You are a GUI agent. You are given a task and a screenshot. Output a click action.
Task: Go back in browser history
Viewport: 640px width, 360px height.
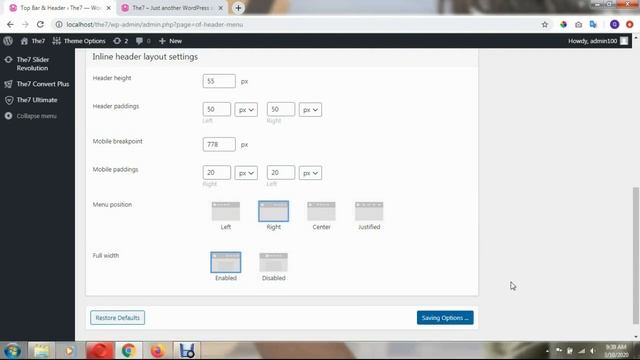click(x=10, y=24)
